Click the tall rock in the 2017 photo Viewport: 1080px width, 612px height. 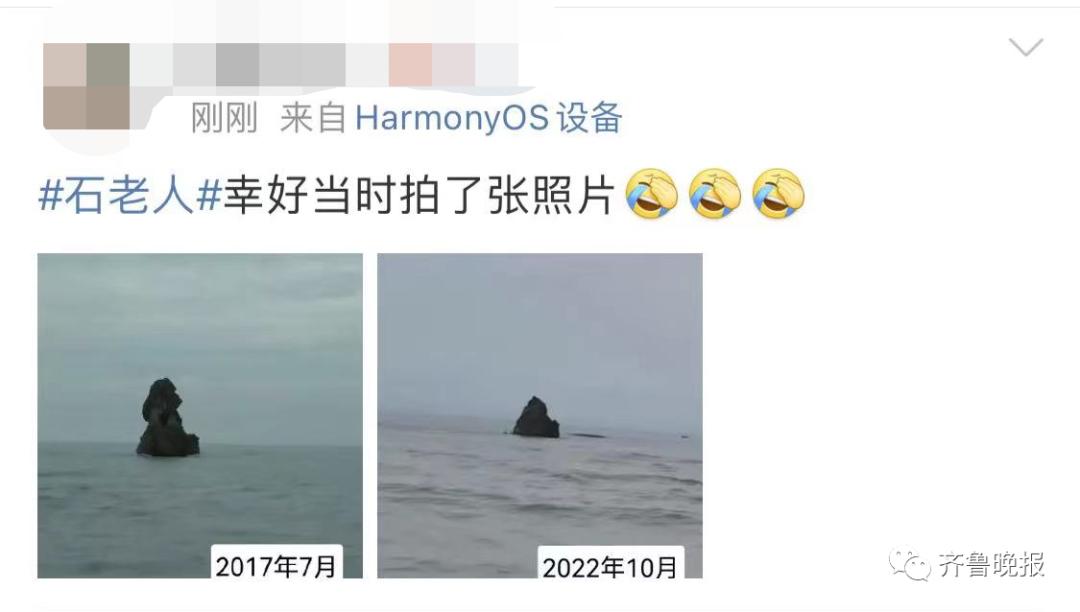(x=167, y=417)
